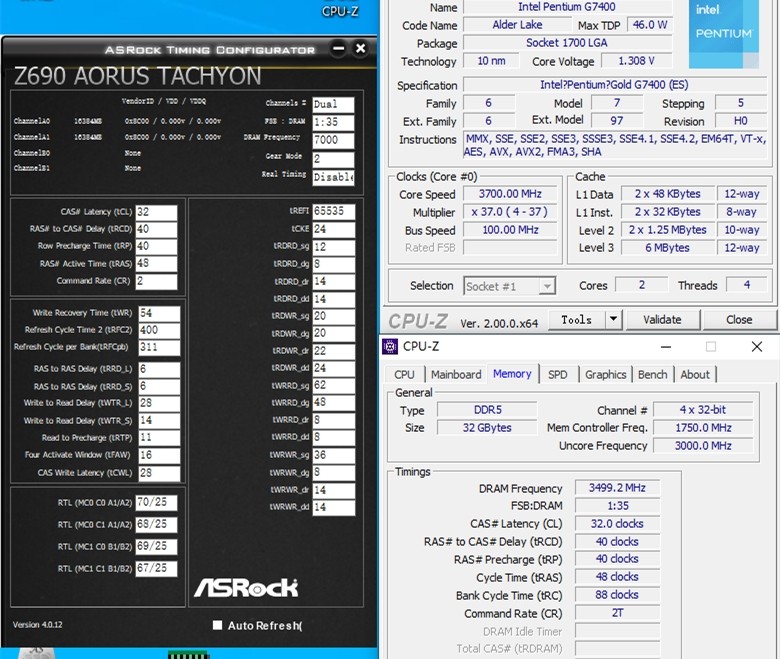This screenshot has height=659, width=780.
Task: Edit the Refresh Cycle Time 2 (tRFC2) field
Action: tap(159, 330)
